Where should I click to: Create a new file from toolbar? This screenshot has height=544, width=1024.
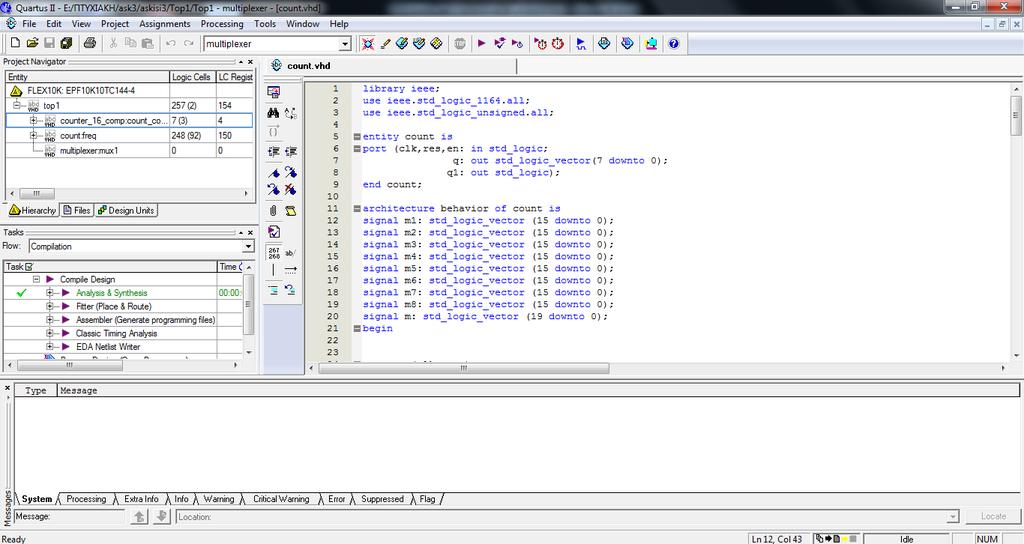[15, 43]
